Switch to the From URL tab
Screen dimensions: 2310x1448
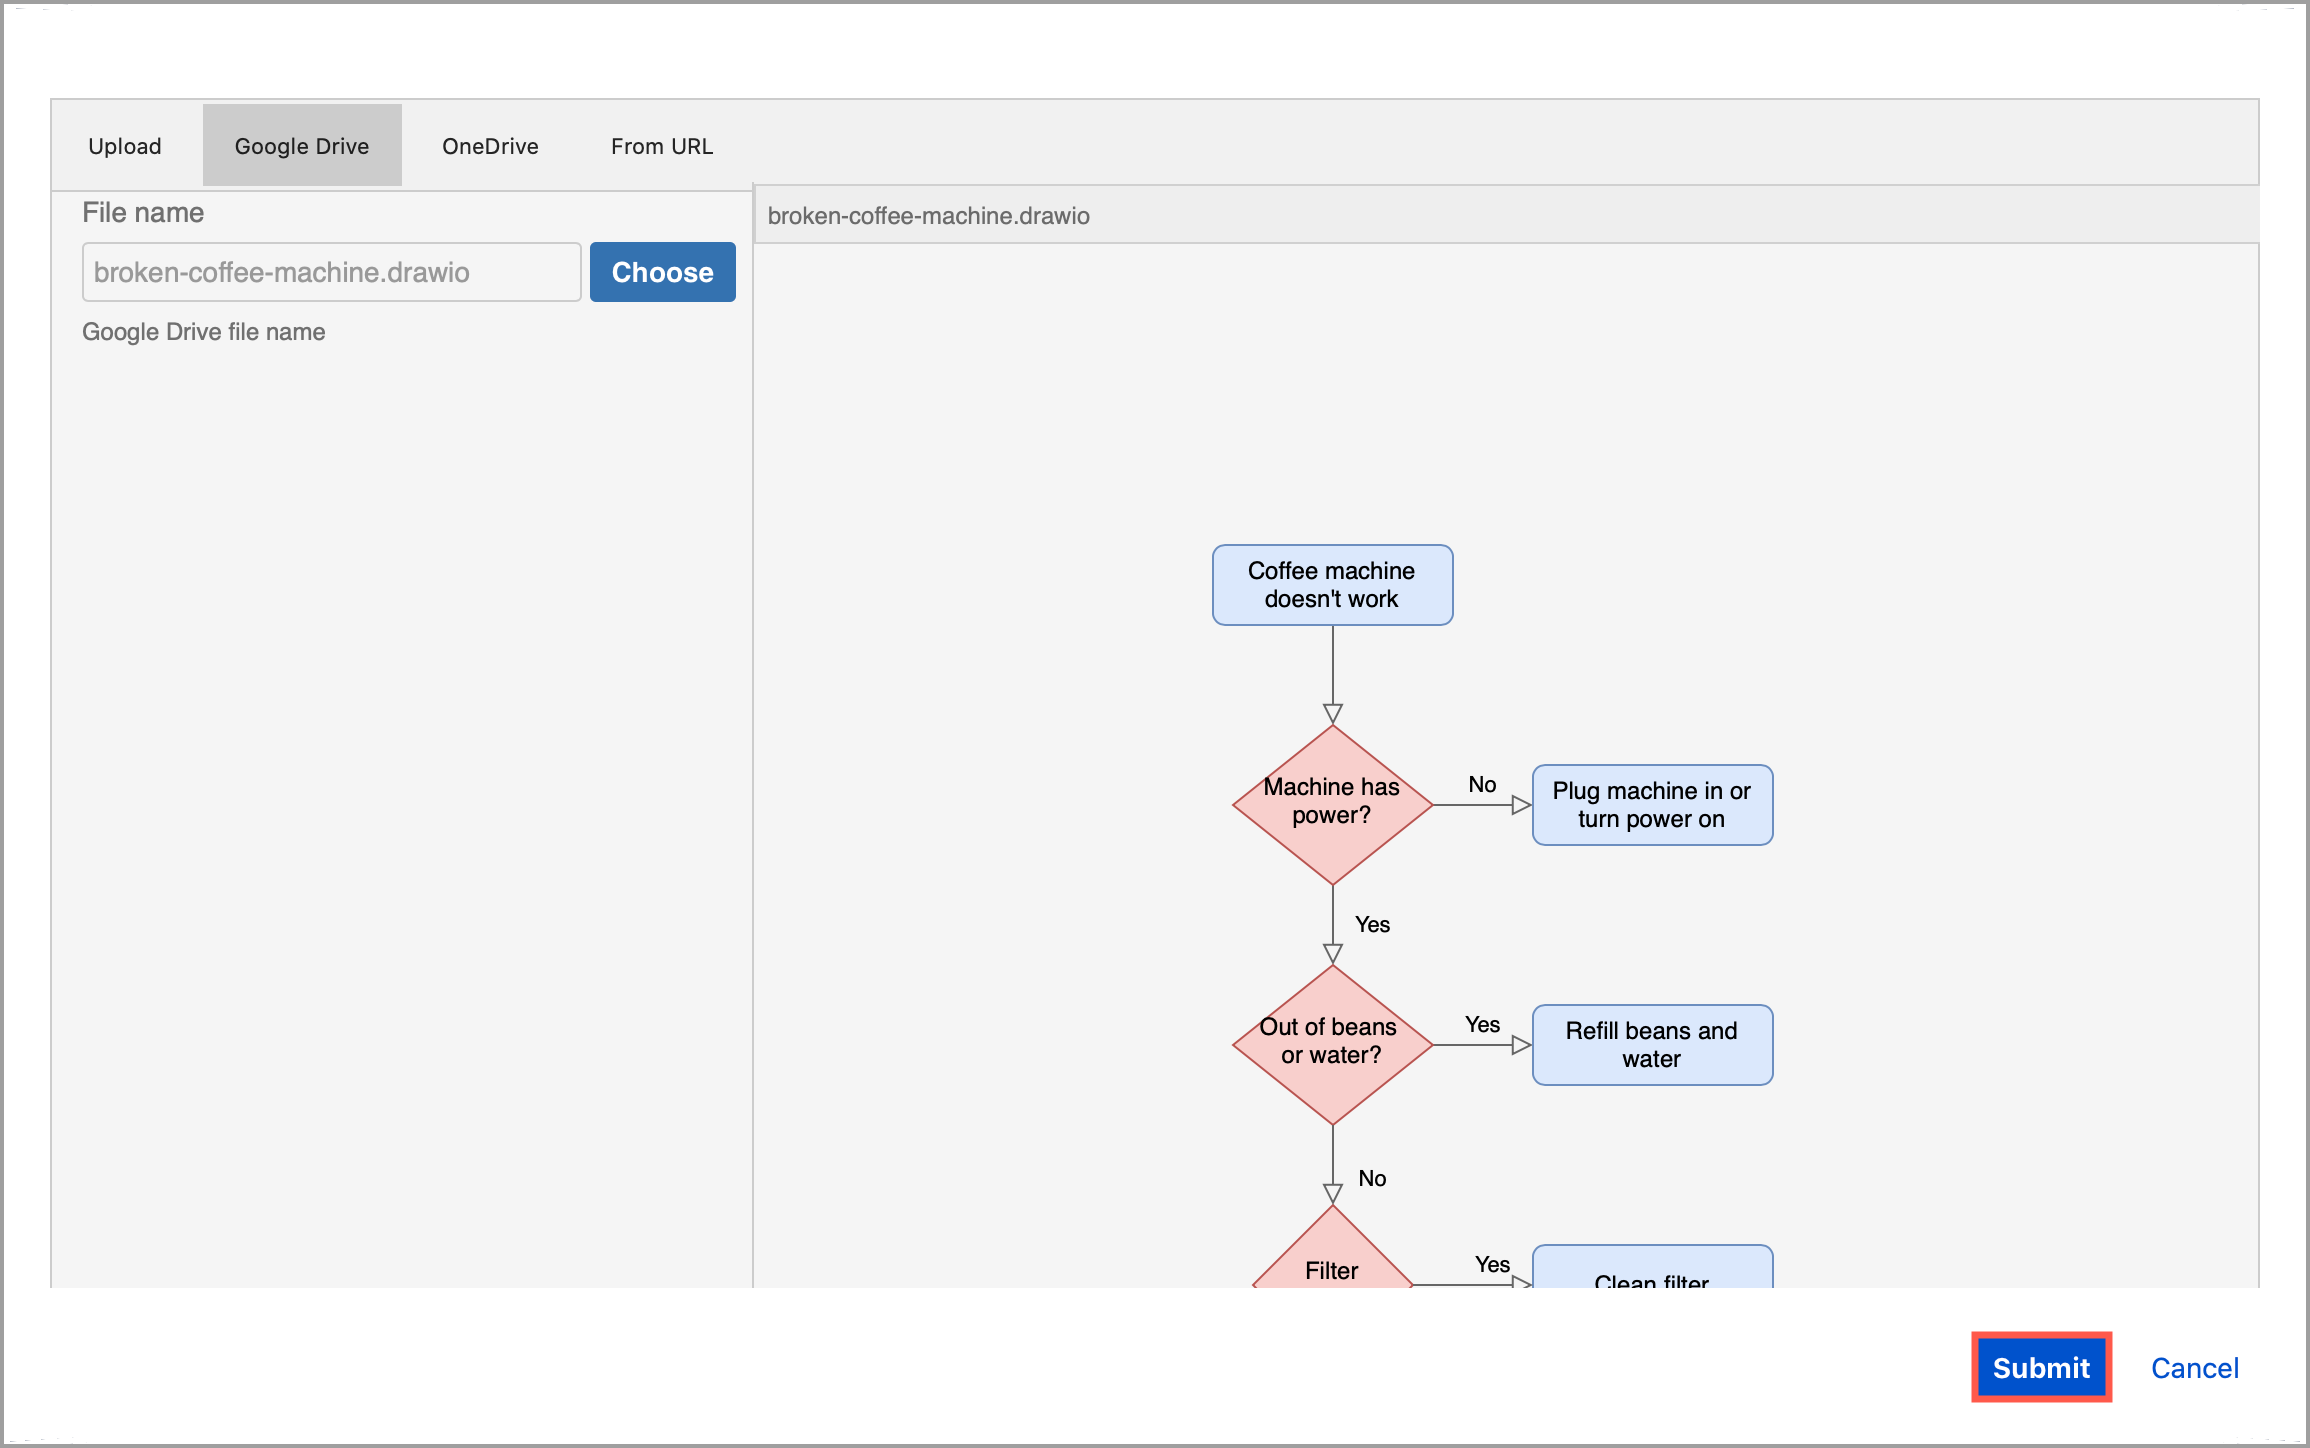coord(661,145)
